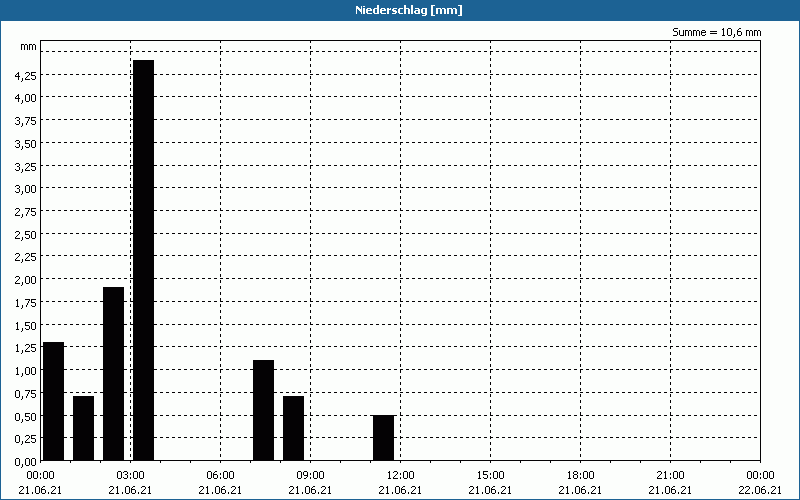Click the 1,75 y-axis label
The width and height of the screenshot is (800, 500).
coord(26,303)
